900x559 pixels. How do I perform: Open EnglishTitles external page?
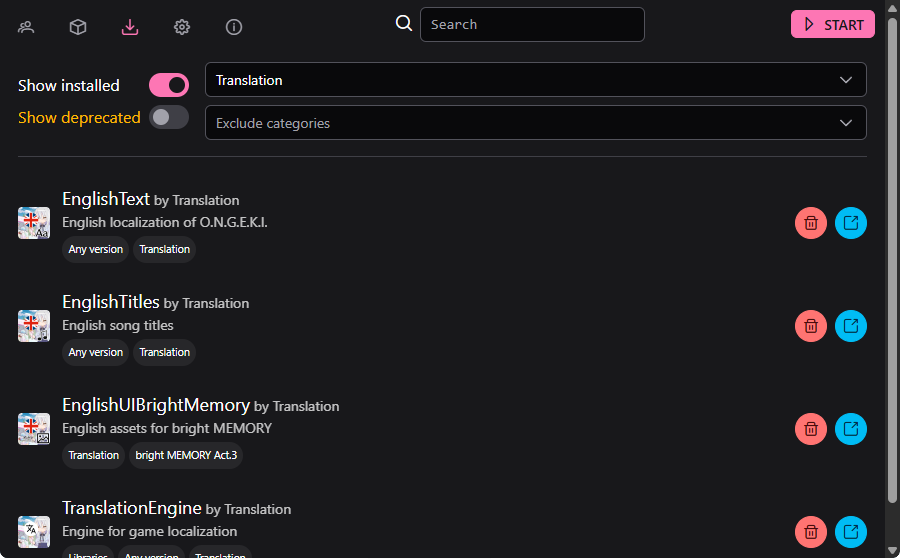tap(851, 326)
